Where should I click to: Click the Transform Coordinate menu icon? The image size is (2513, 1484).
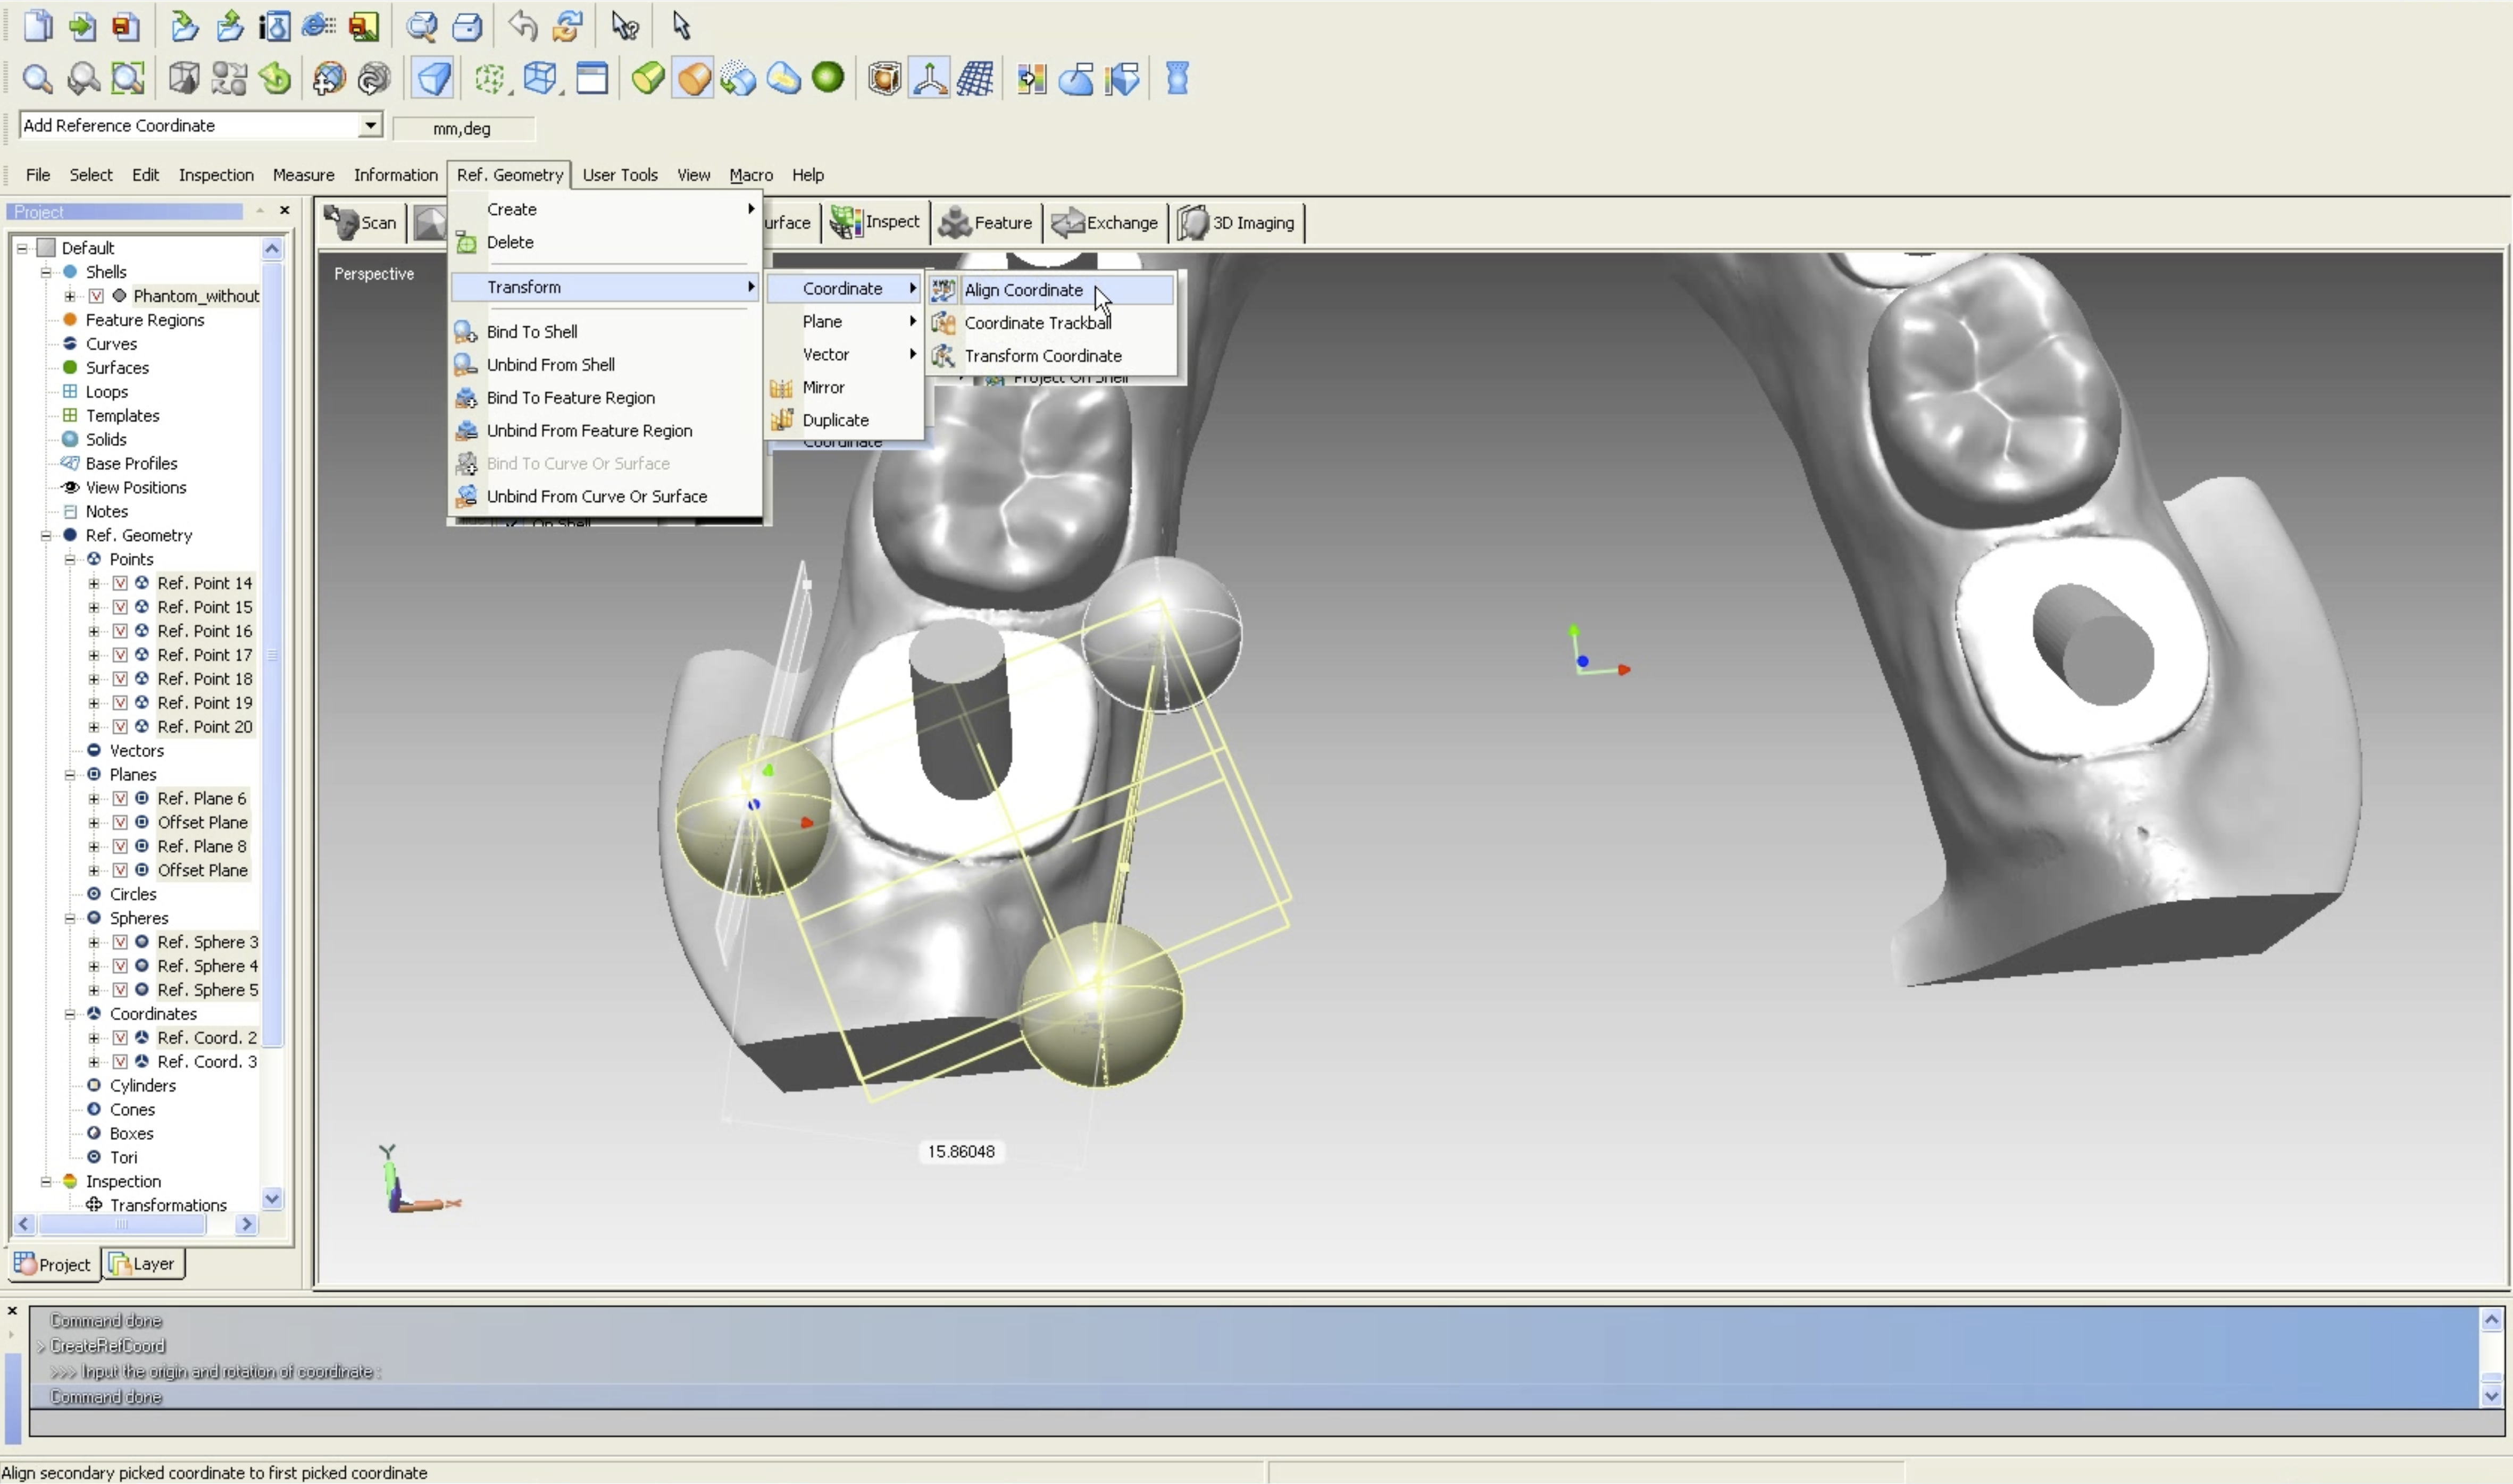coord(943,356)
